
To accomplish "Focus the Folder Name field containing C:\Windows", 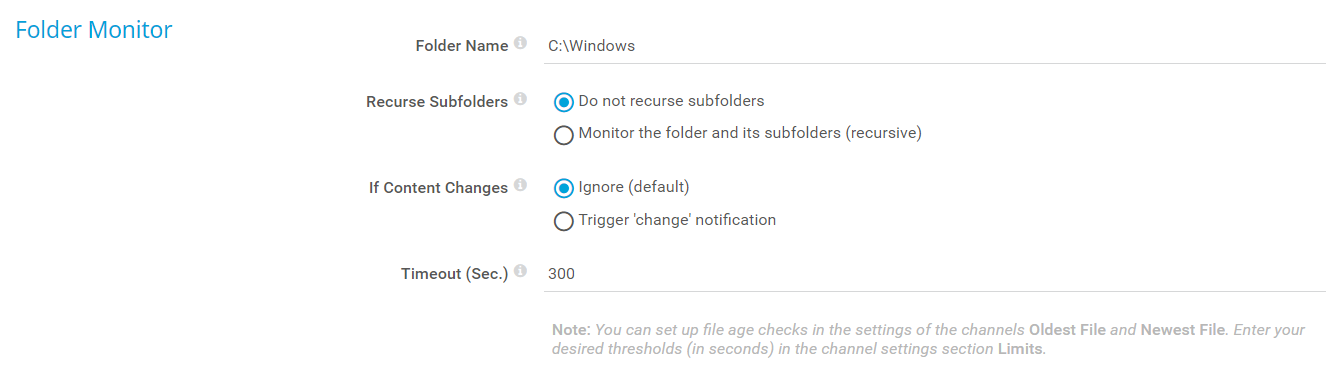I will click(x=935, y=46).
